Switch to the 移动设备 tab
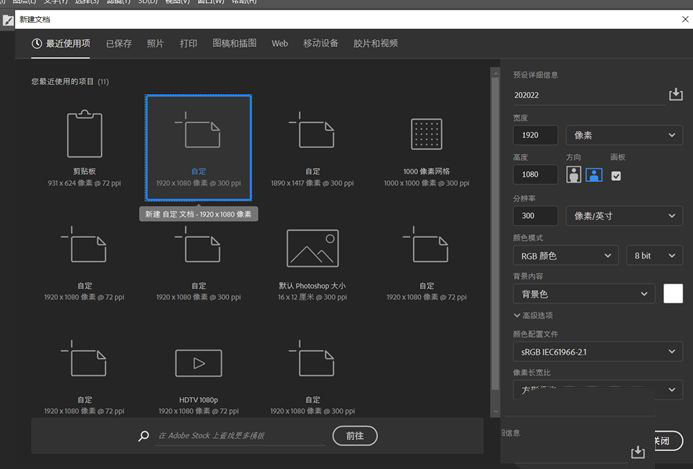This screenshot has height=469, width=693. click(x=320, y=43)
